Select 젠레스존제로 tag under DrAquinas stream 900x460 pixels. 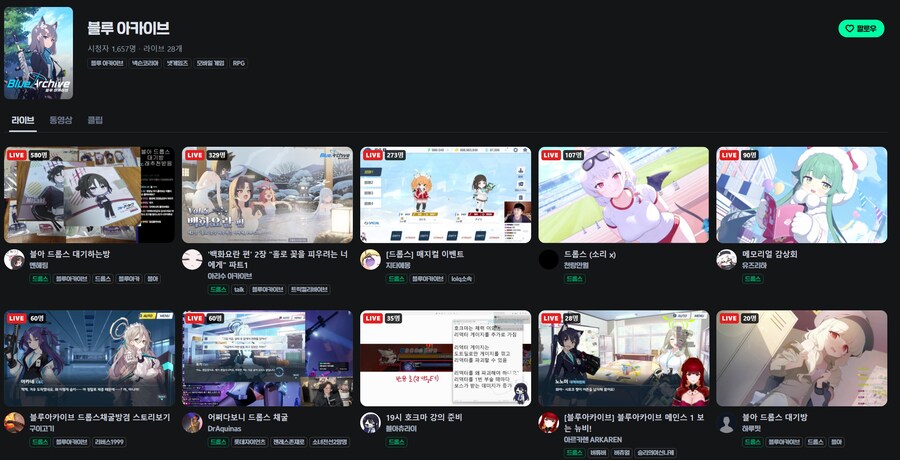click(288, 442)
